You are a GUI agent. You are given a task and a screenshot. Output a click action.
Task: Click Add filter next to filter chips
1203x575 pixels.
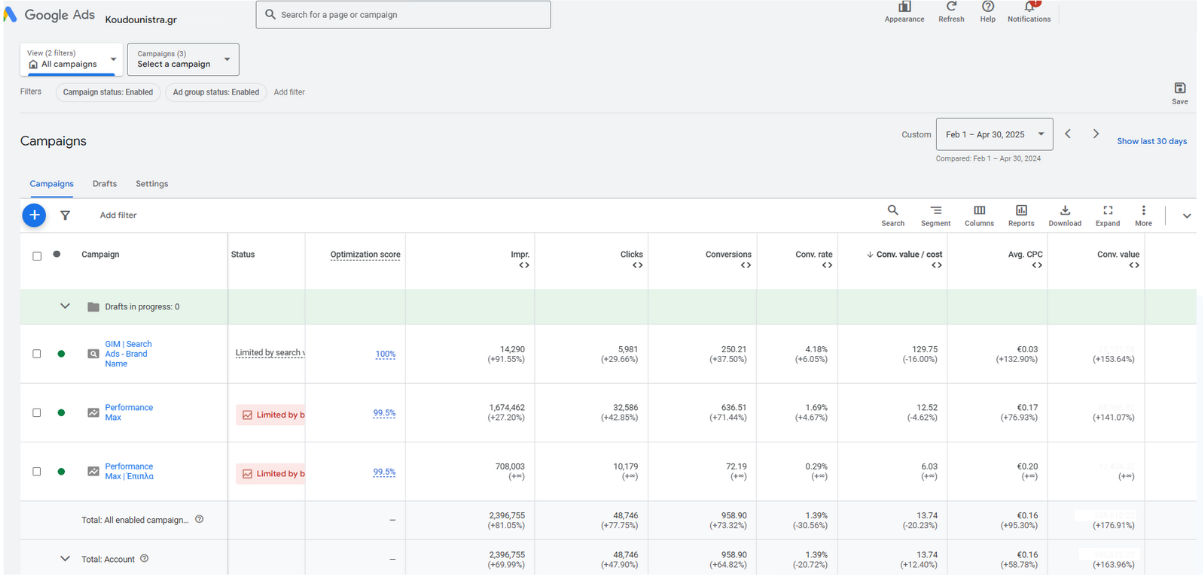pos(289,92)
